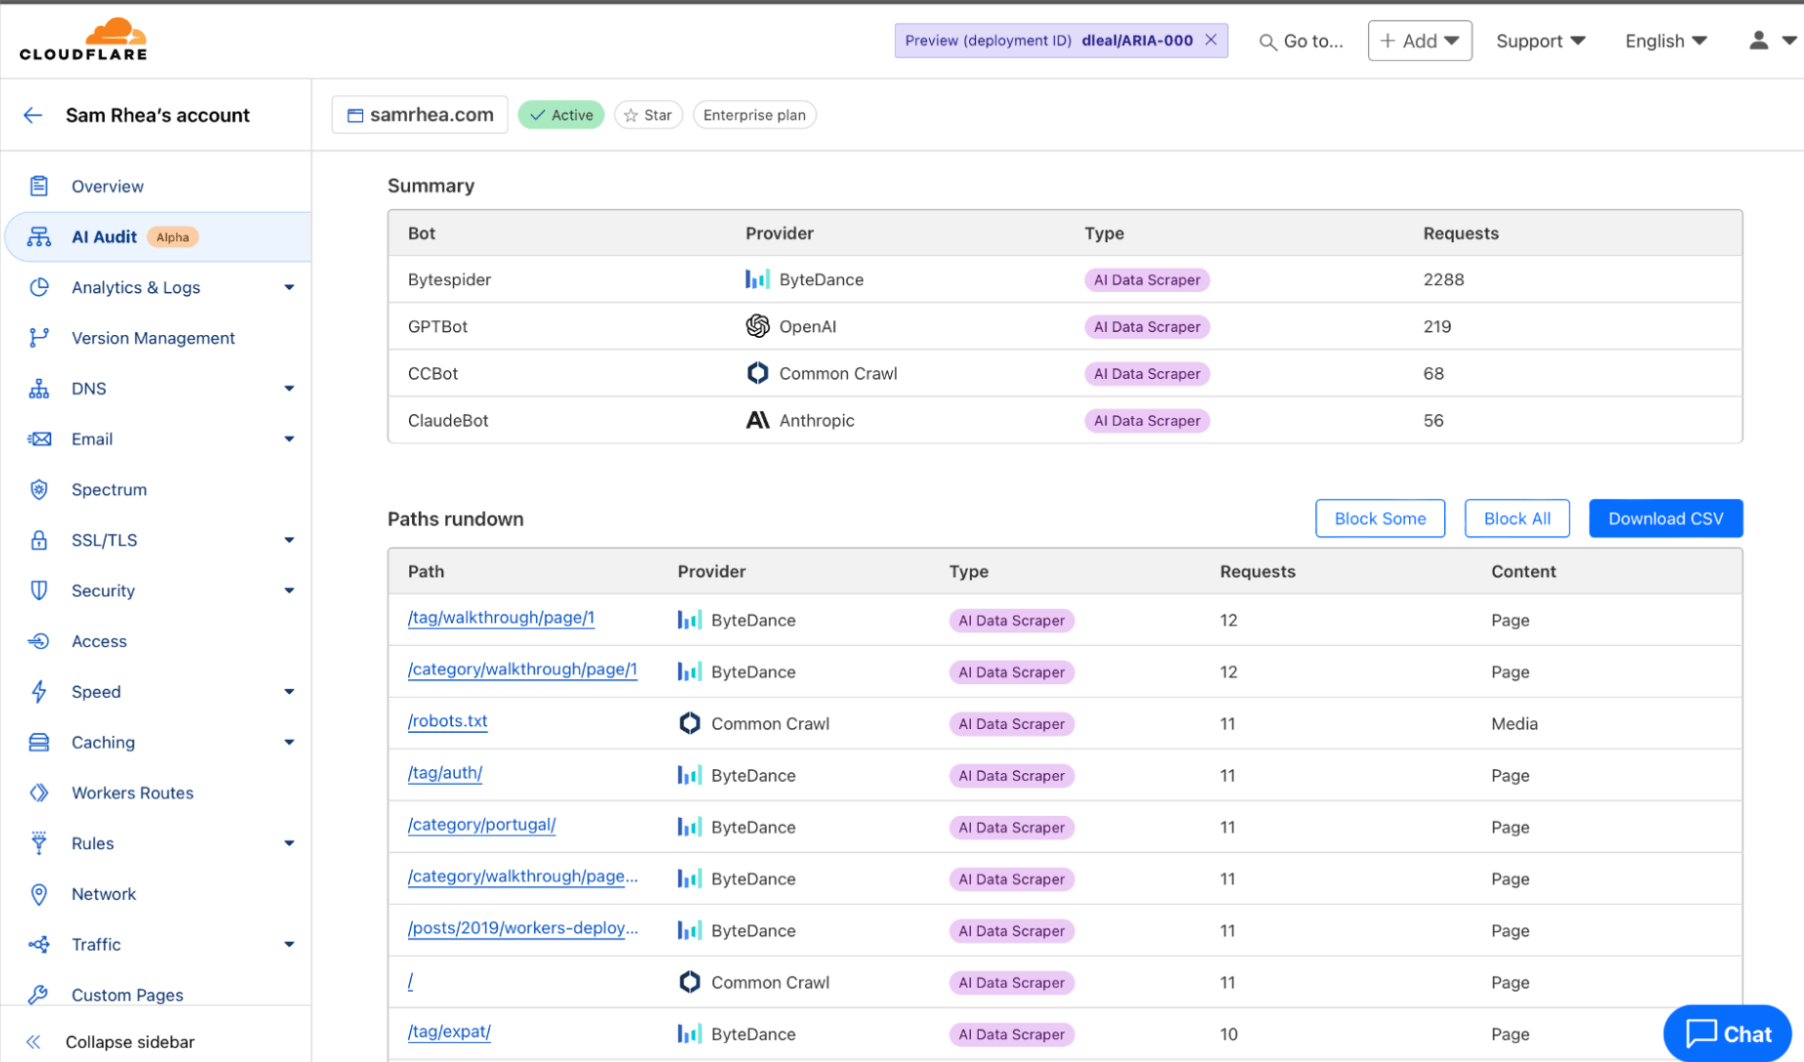Click the user account icon top right
1804x1062 pixels.
pyautogui.click(x=1757, y=40)
